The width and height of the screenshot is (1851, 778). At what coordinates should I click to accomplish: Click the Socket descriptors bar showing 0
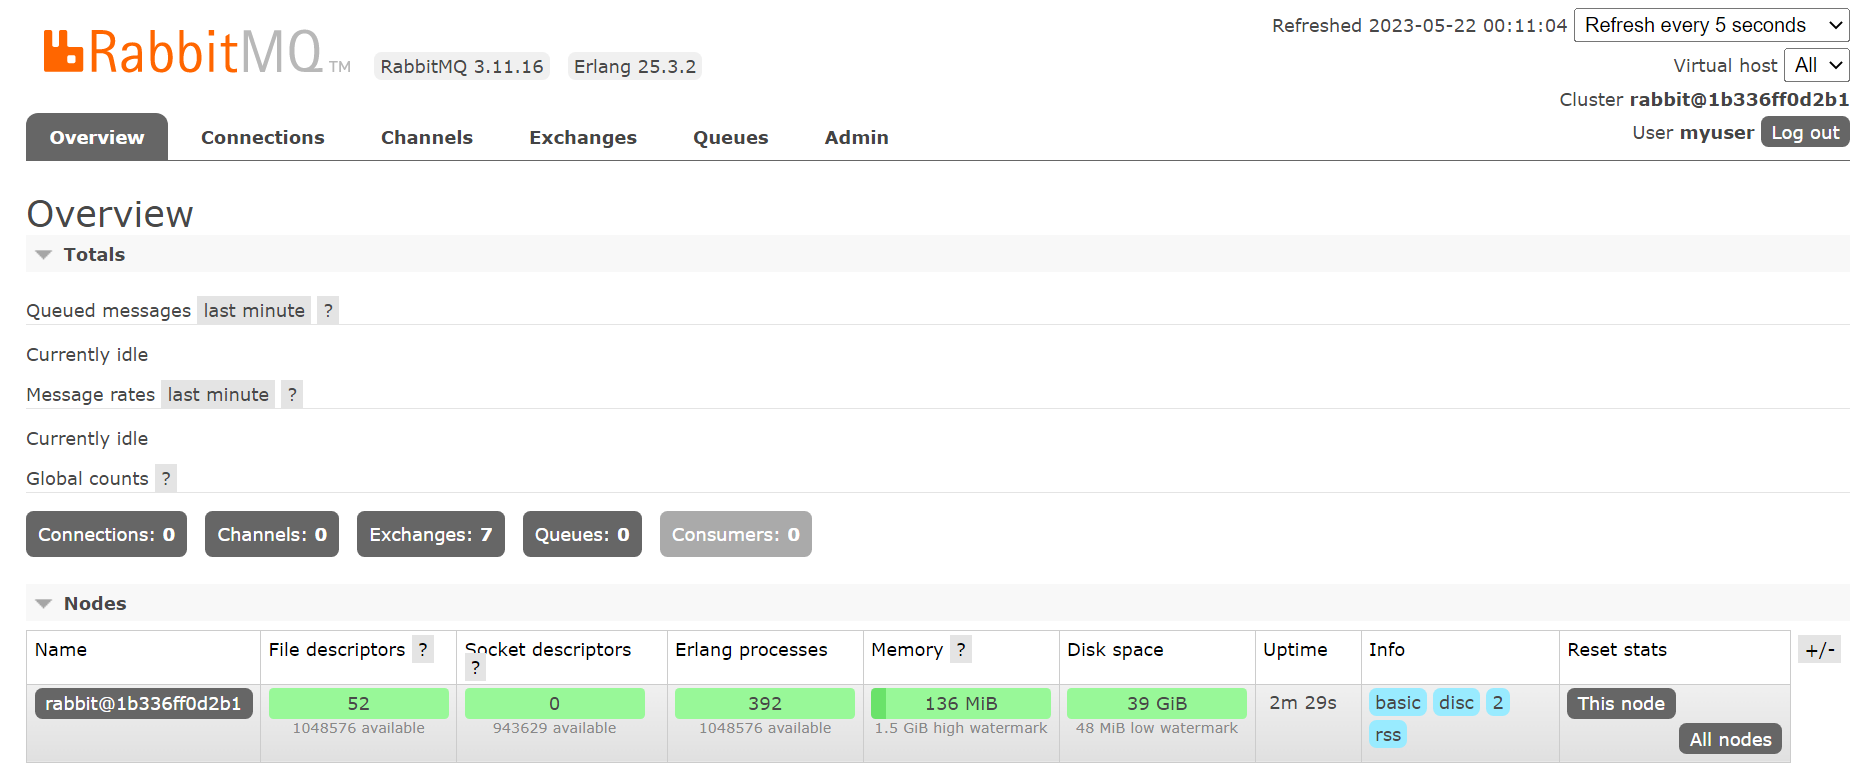click(x=555, y=703)
